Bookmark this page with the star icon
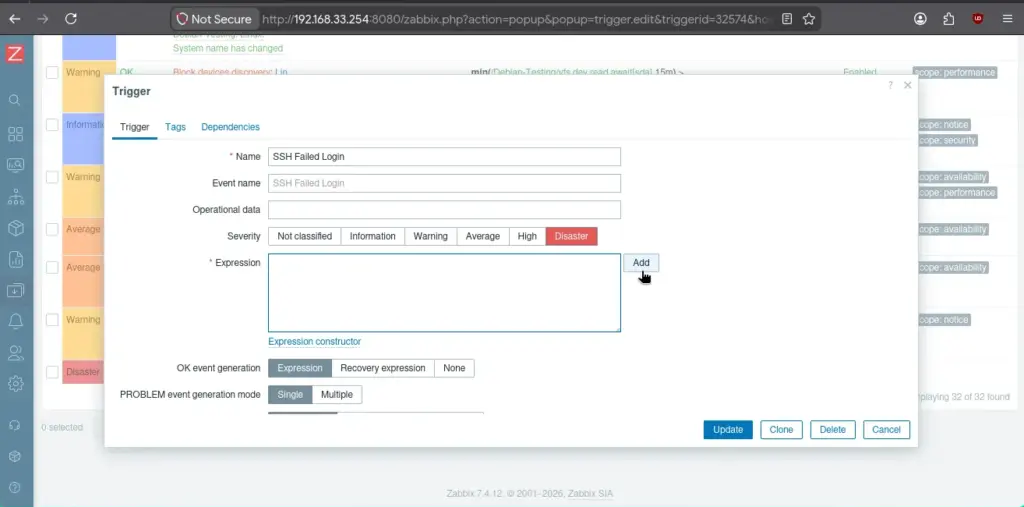 pyautogui.click(x=808, y=19)
